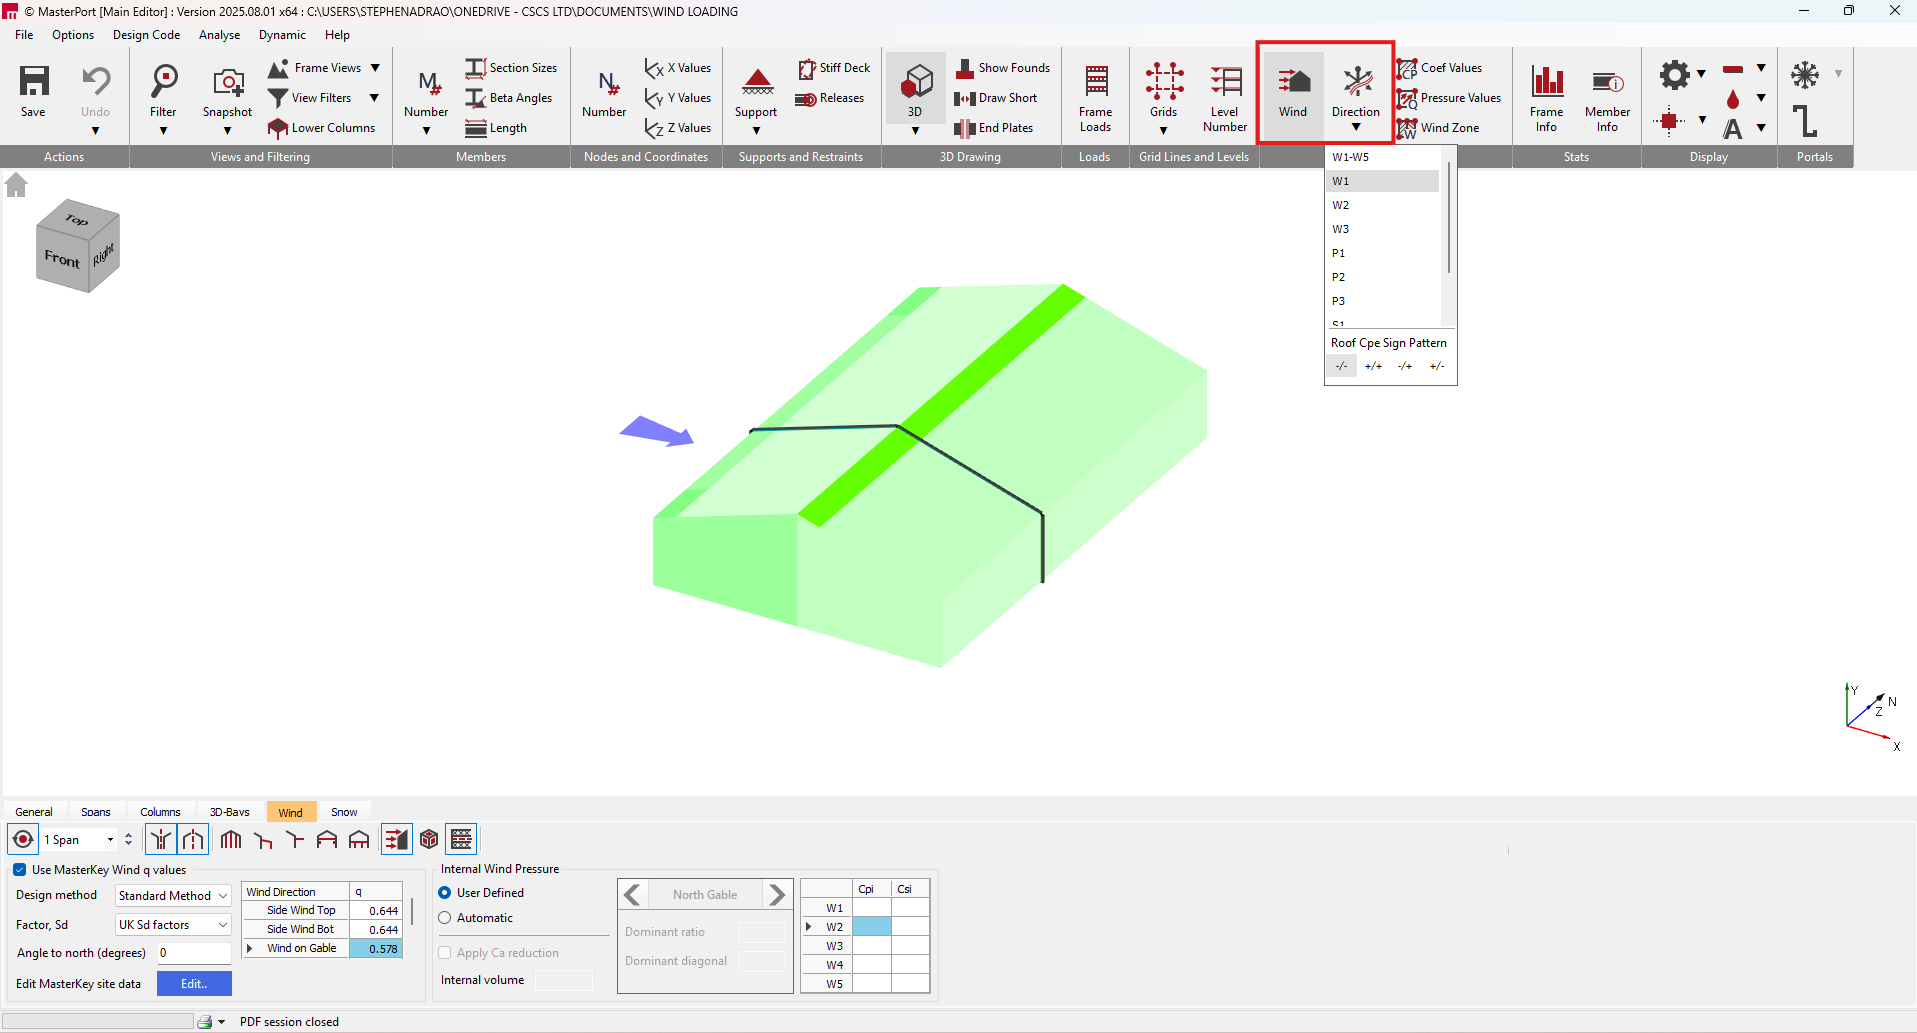Click the Edit.. MasterKey site data button
Screen dimensions: 1917x1033
click(194, 984)
